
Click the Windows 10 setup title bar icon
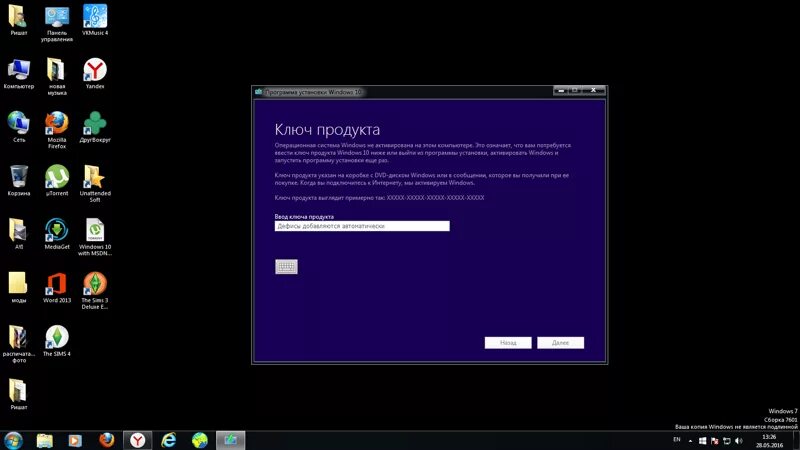click(259, 92)
